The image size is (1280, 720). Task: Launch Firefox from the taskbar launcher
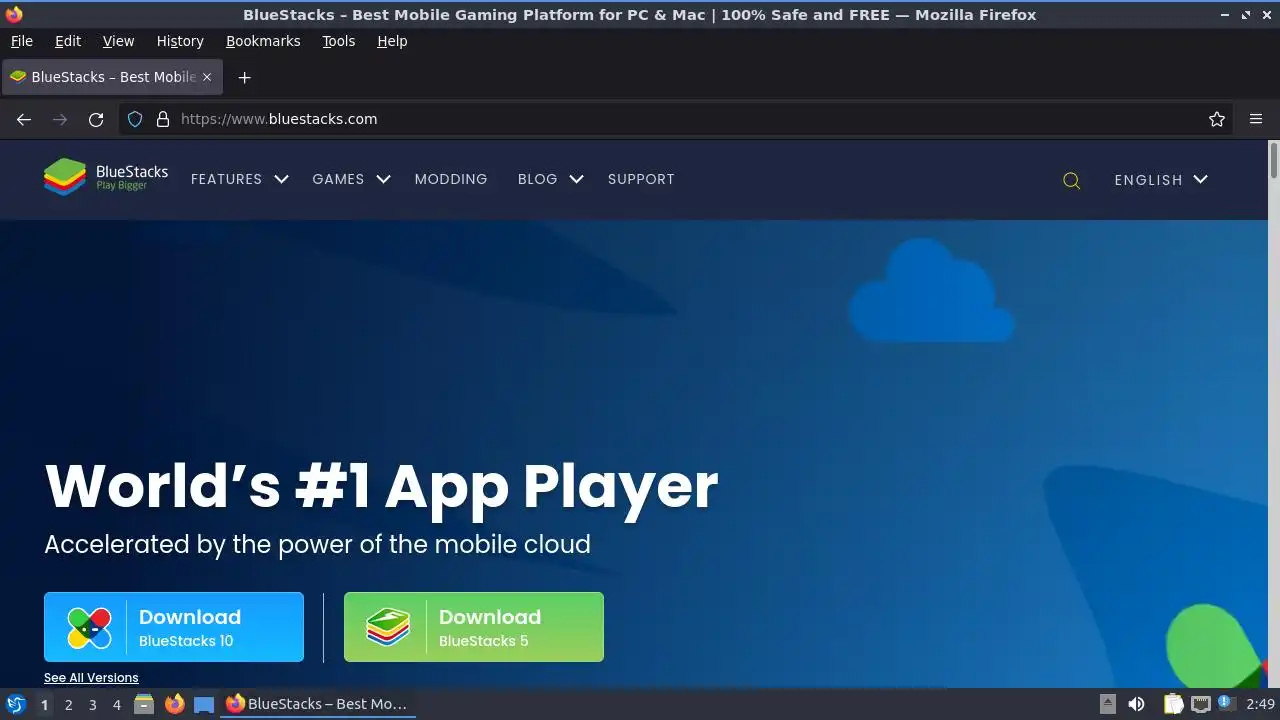174,704
